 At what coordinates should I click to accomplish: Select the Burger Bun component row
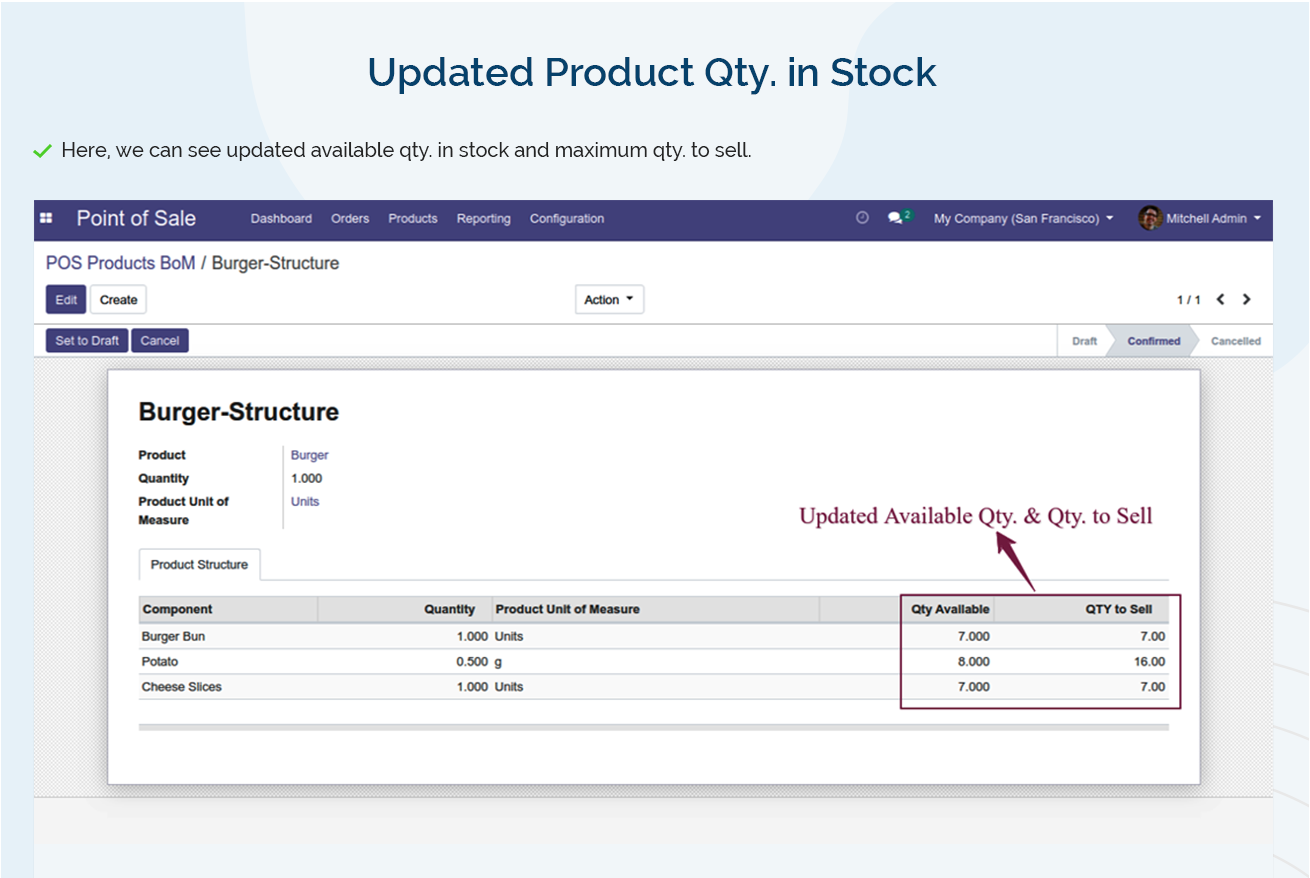point(653,637)
